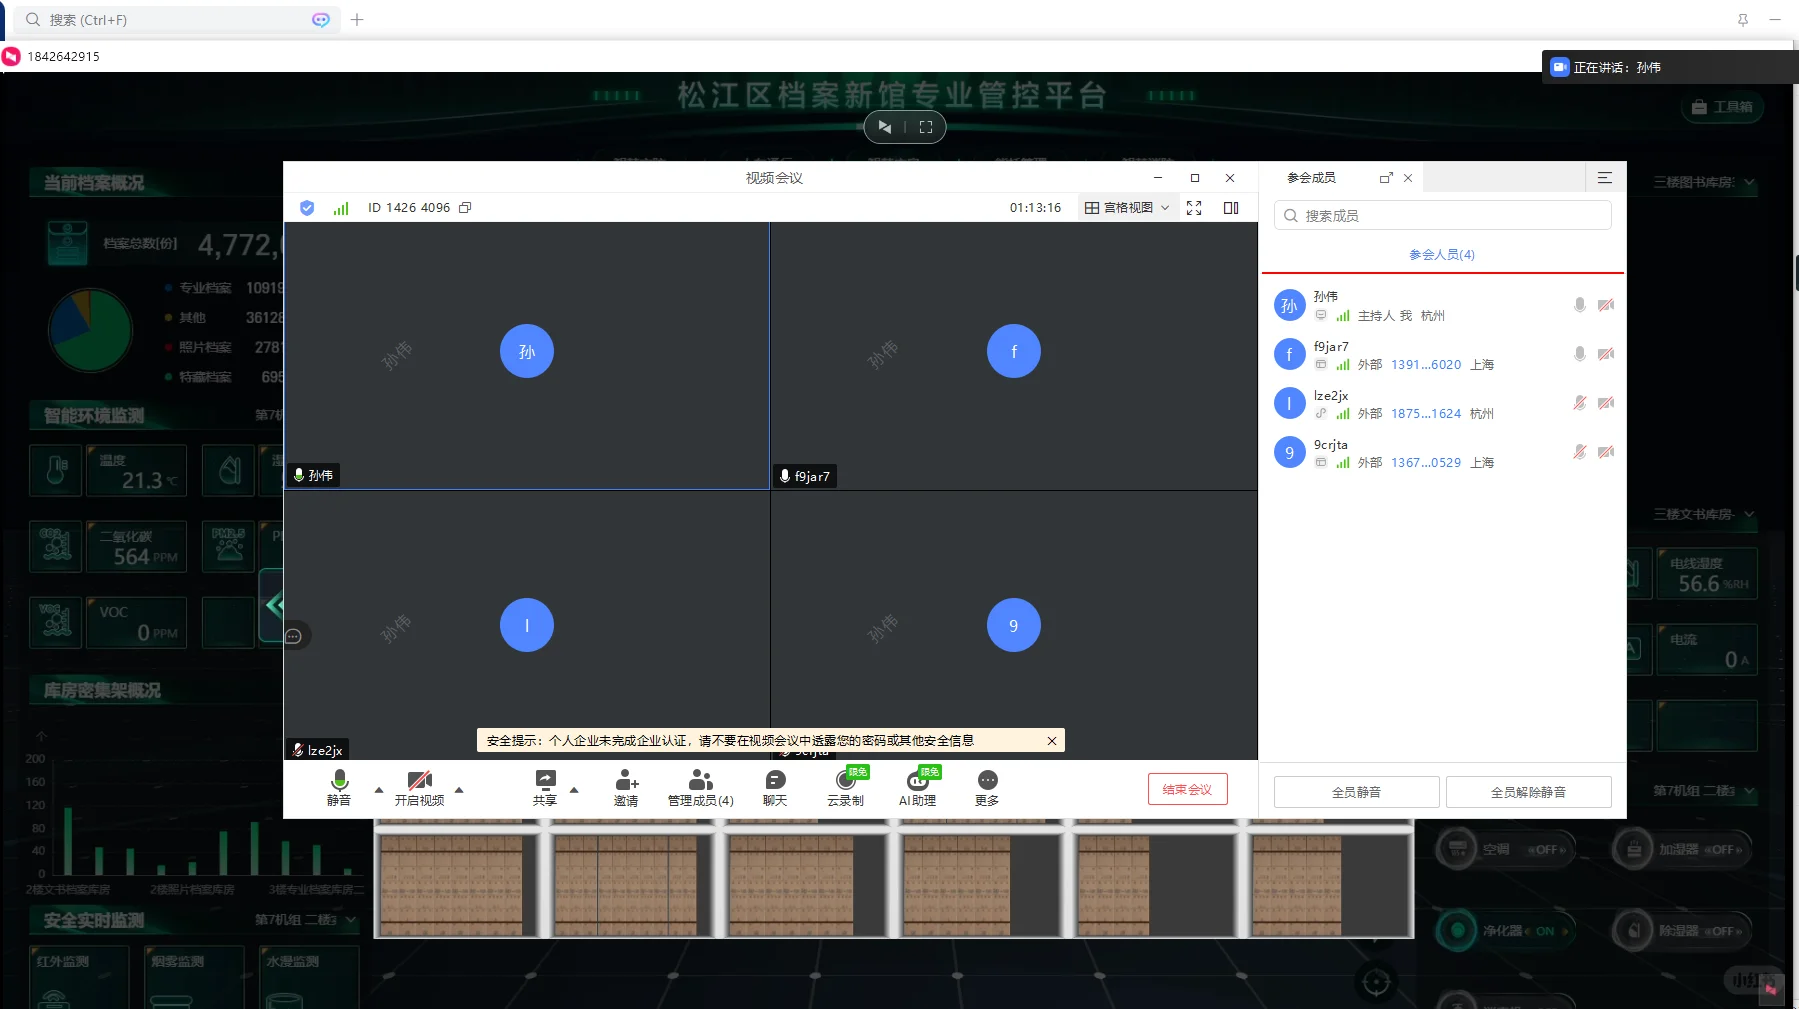The height and width of the screenshot is (1009, 1799).
Task: Open the 三楼图书库房 room dropdown
Action: [x=1704, y=183]
